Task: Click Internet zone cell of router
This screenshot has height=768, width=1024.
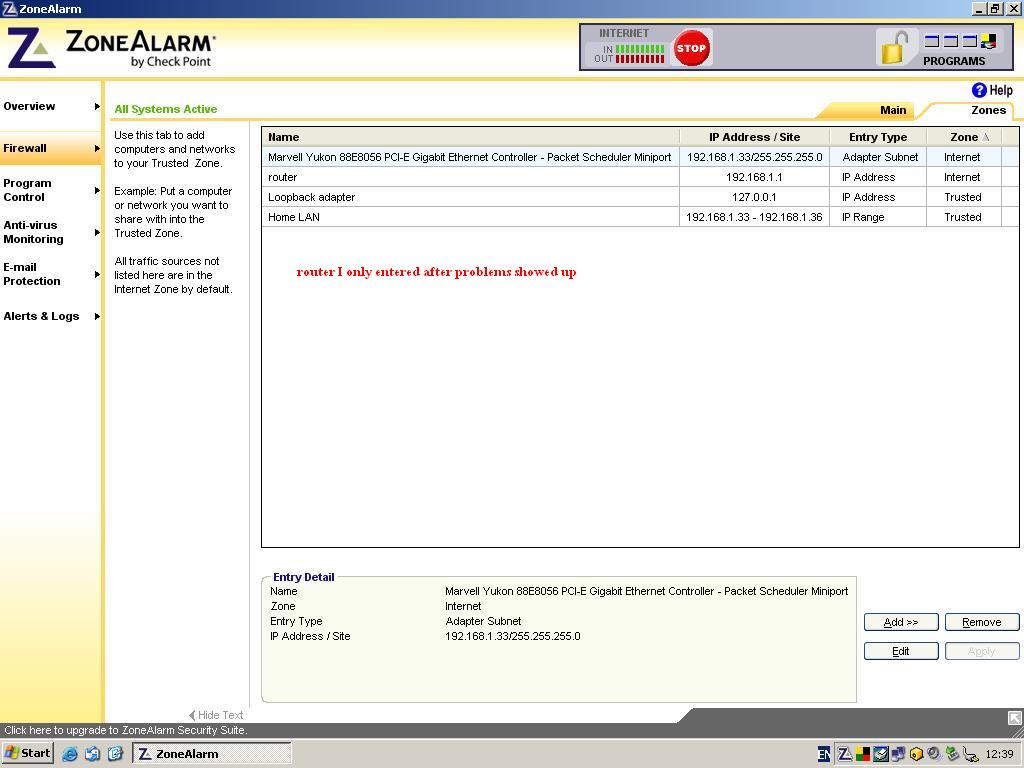Action: coord(963,177)
